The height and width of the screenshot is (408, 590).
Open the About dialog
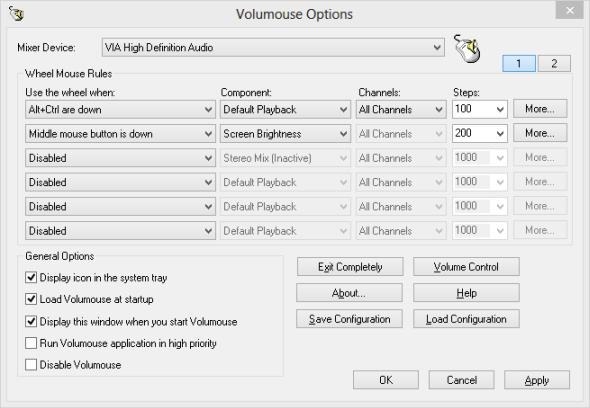[349, 293]
